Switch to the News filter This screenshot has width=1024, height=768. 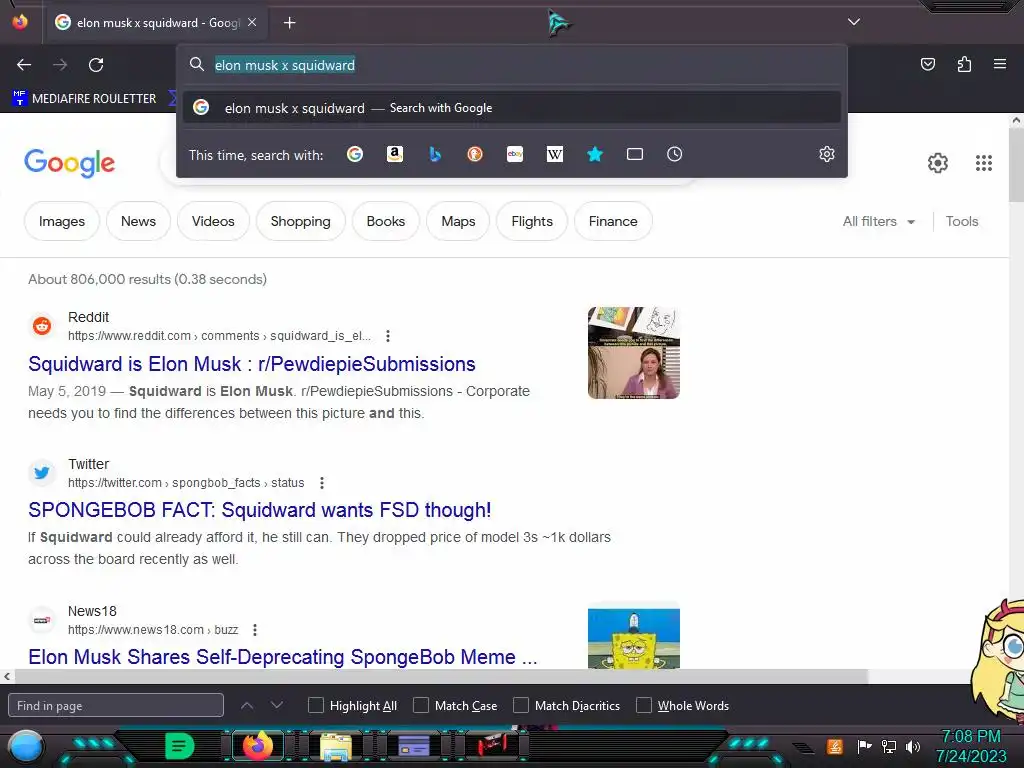tap(138, 221)
